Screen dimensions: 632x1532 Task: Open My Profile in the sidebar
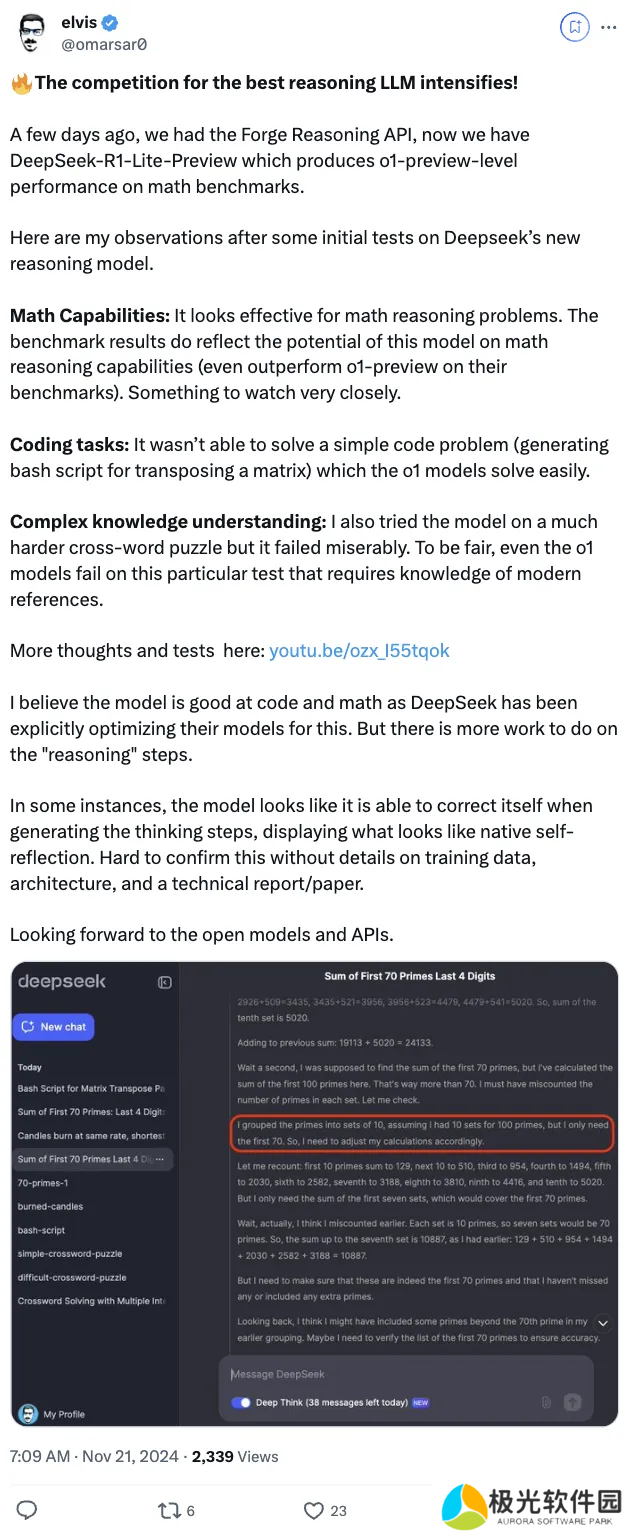coord(64,1414)
